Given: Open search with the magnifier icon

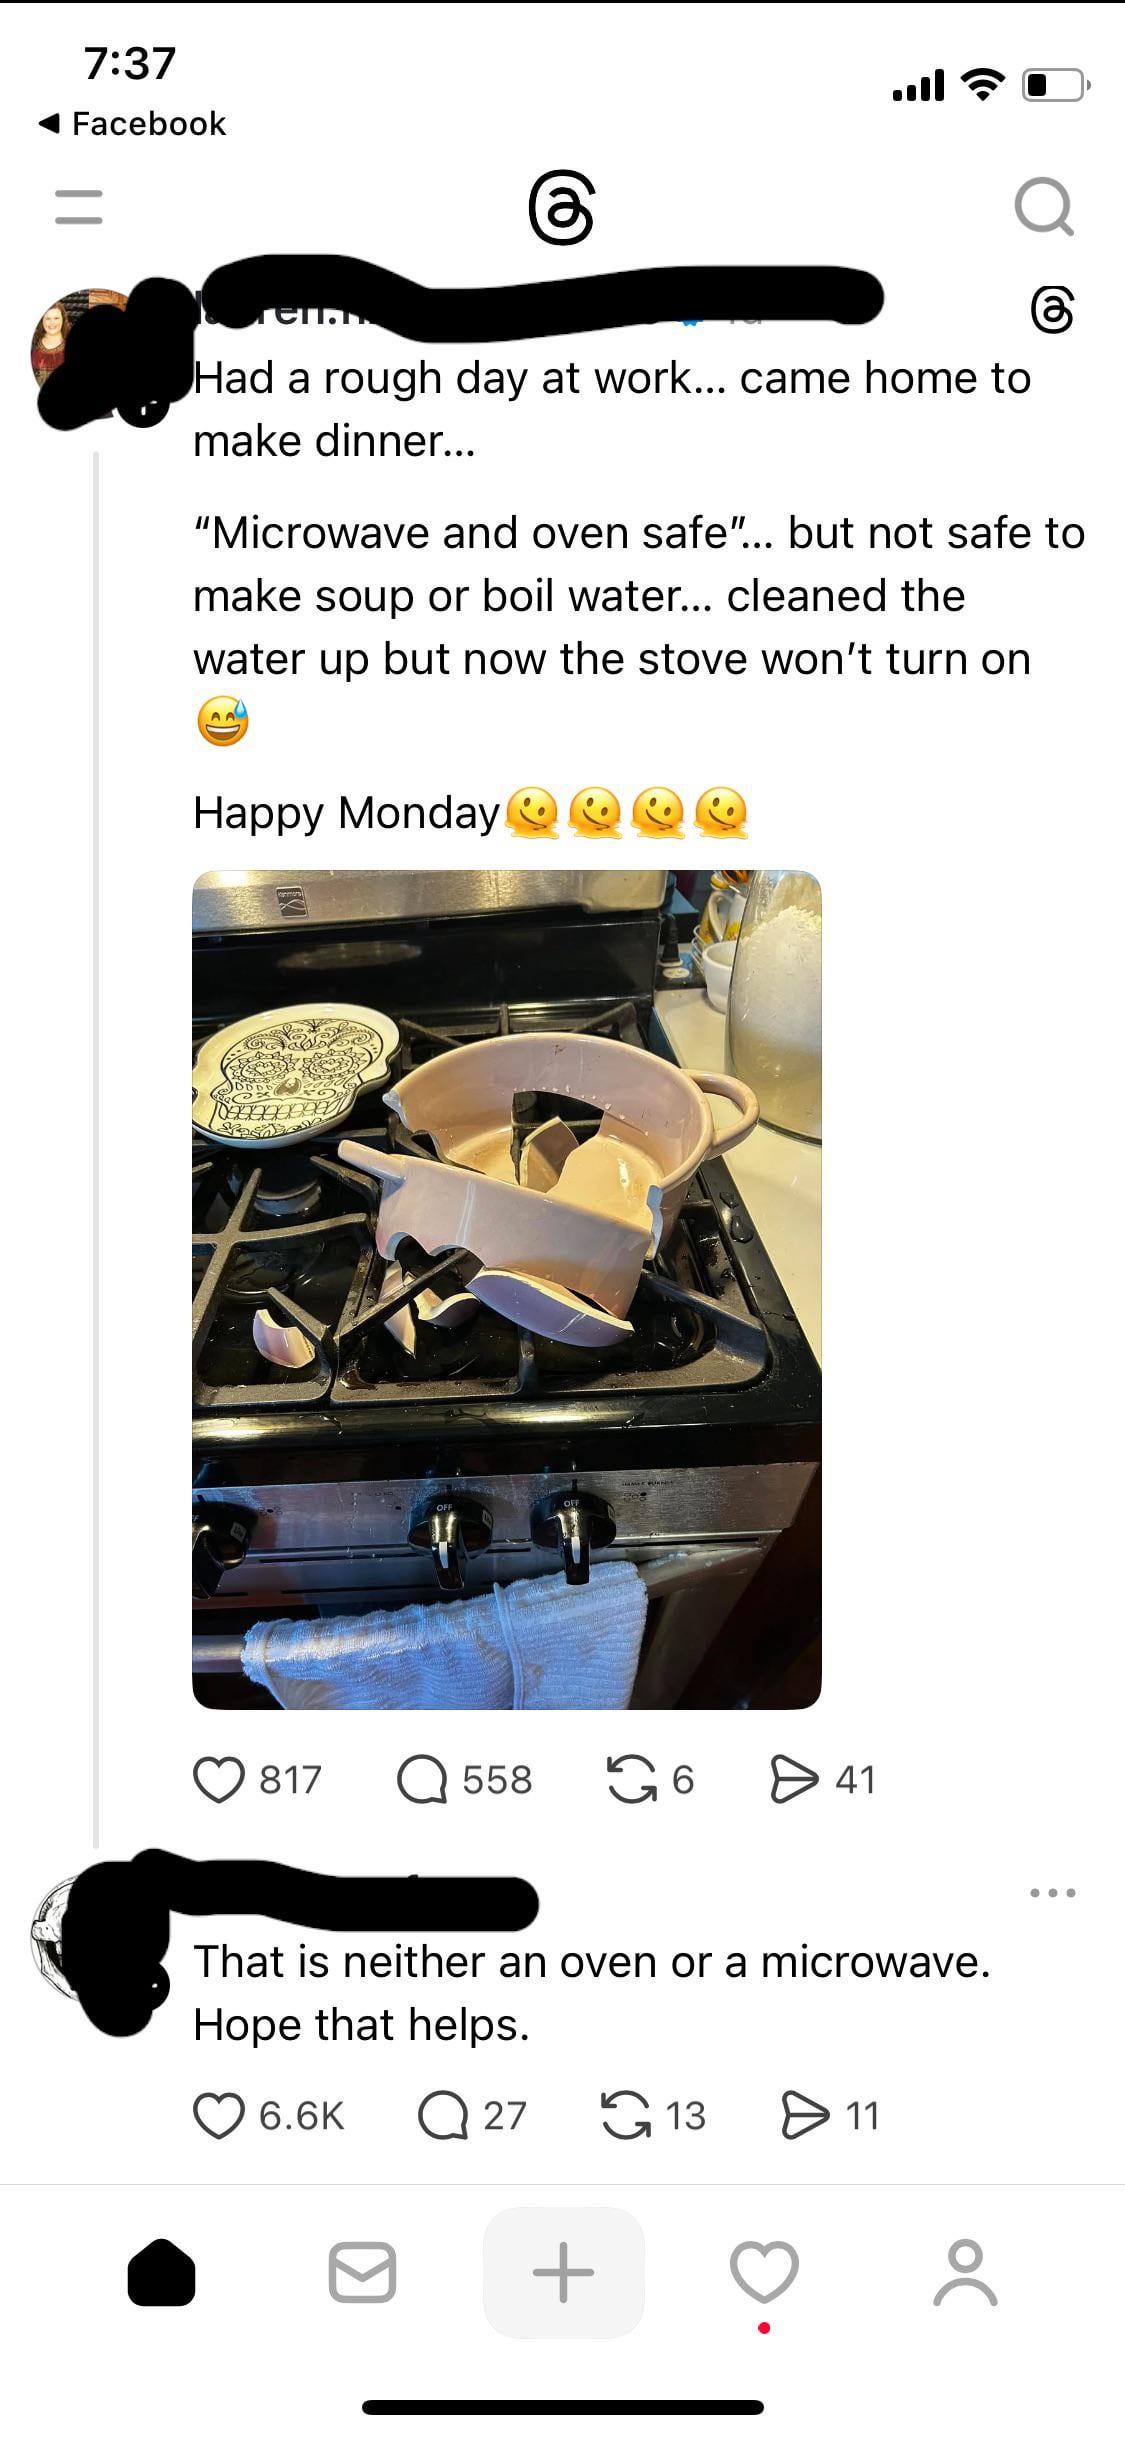Looking at the screenshot, I should (1044, 207).
